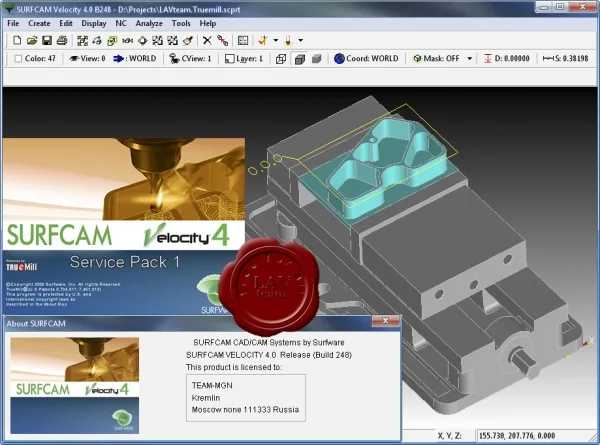Click the 'Kremlin' license text

pos(206,398)
